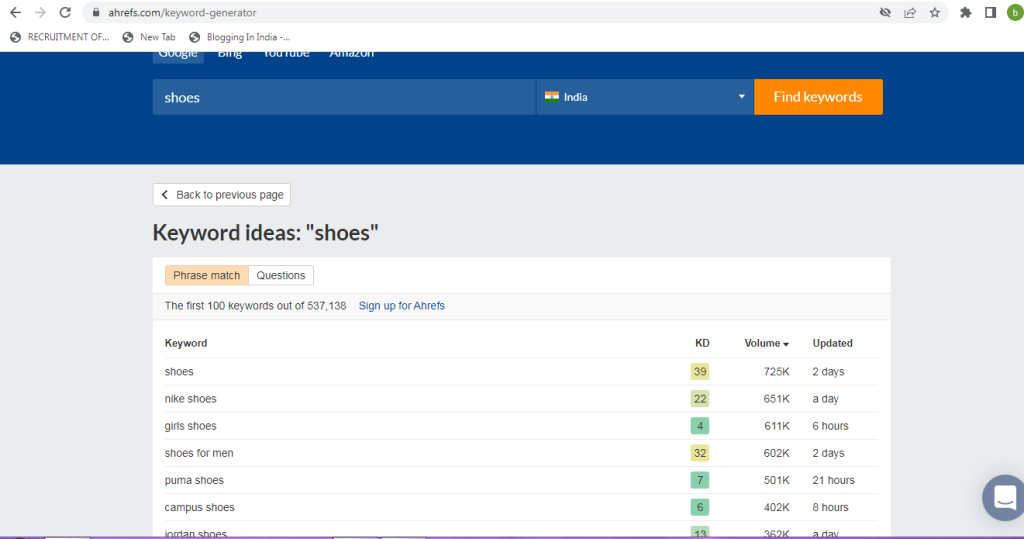This screenshot has width=1024, height=539.
Task: Click Back to previous page button
Action: pyautogui.click(x=222, y=195)
